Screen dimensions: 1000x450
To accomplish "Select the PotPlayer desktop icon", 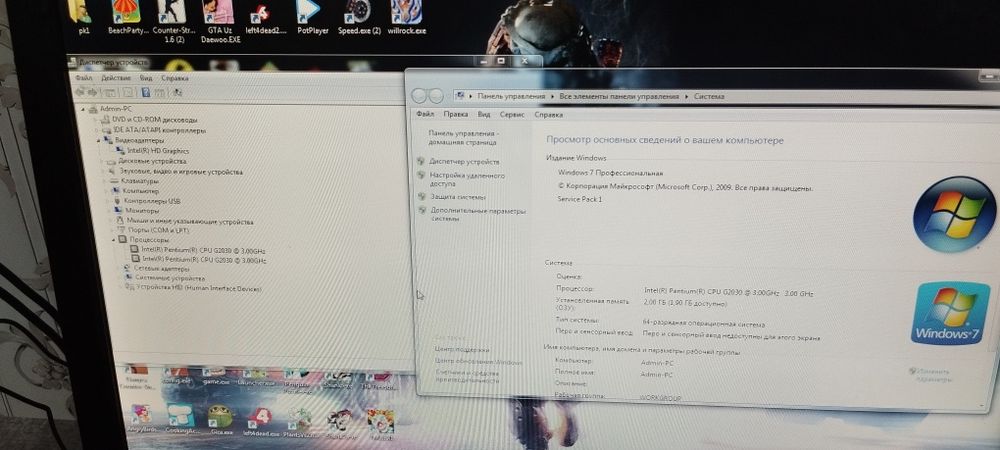I will [x=312, y=17].
